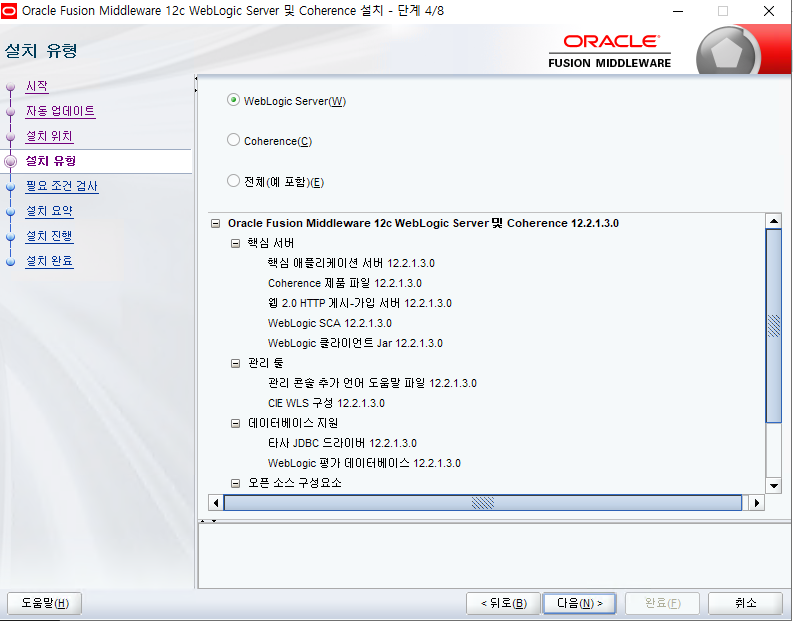The height and width of the screenshot is (621, 793).
Task: Click the horizontal scrollbar thumb
Action: (x=482, y=503)
